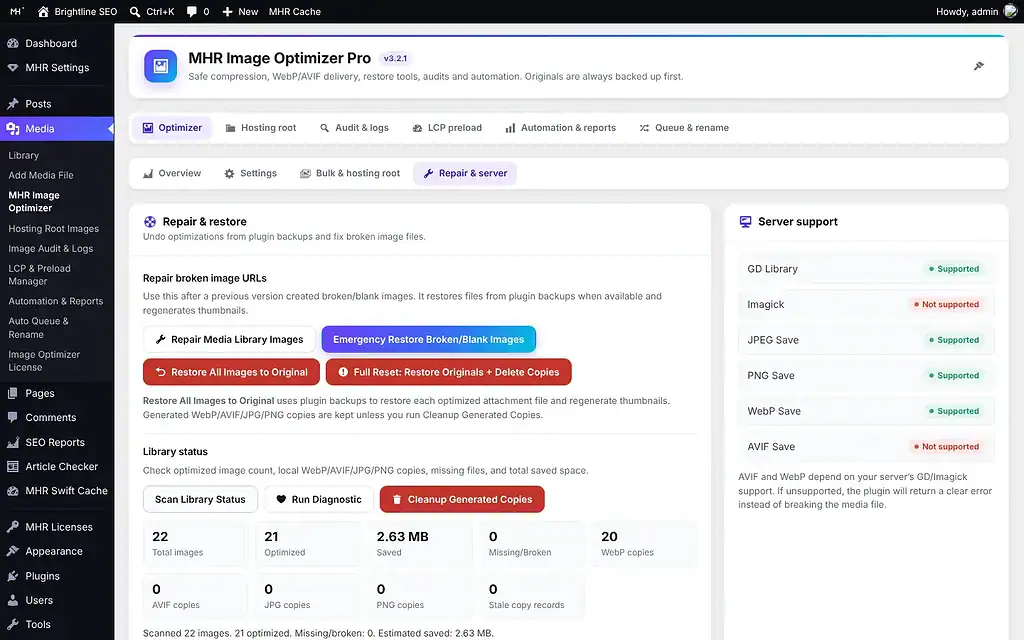Open Hosting Root Images submenu link
The width and height of the screenshot is (1024, 640).
click(x=54, y=229)
